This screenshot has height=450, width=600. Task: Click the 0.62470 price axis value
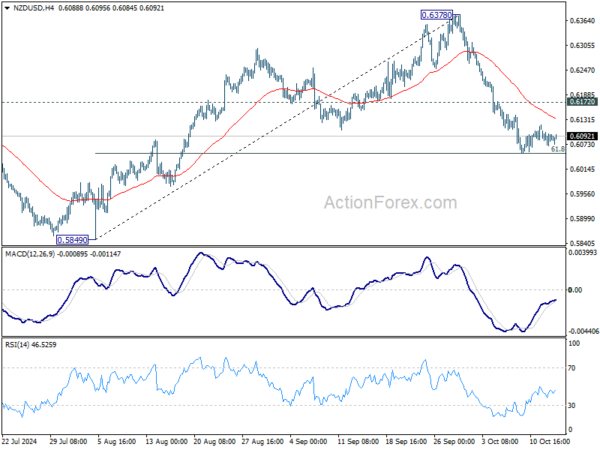coord(583,70)
